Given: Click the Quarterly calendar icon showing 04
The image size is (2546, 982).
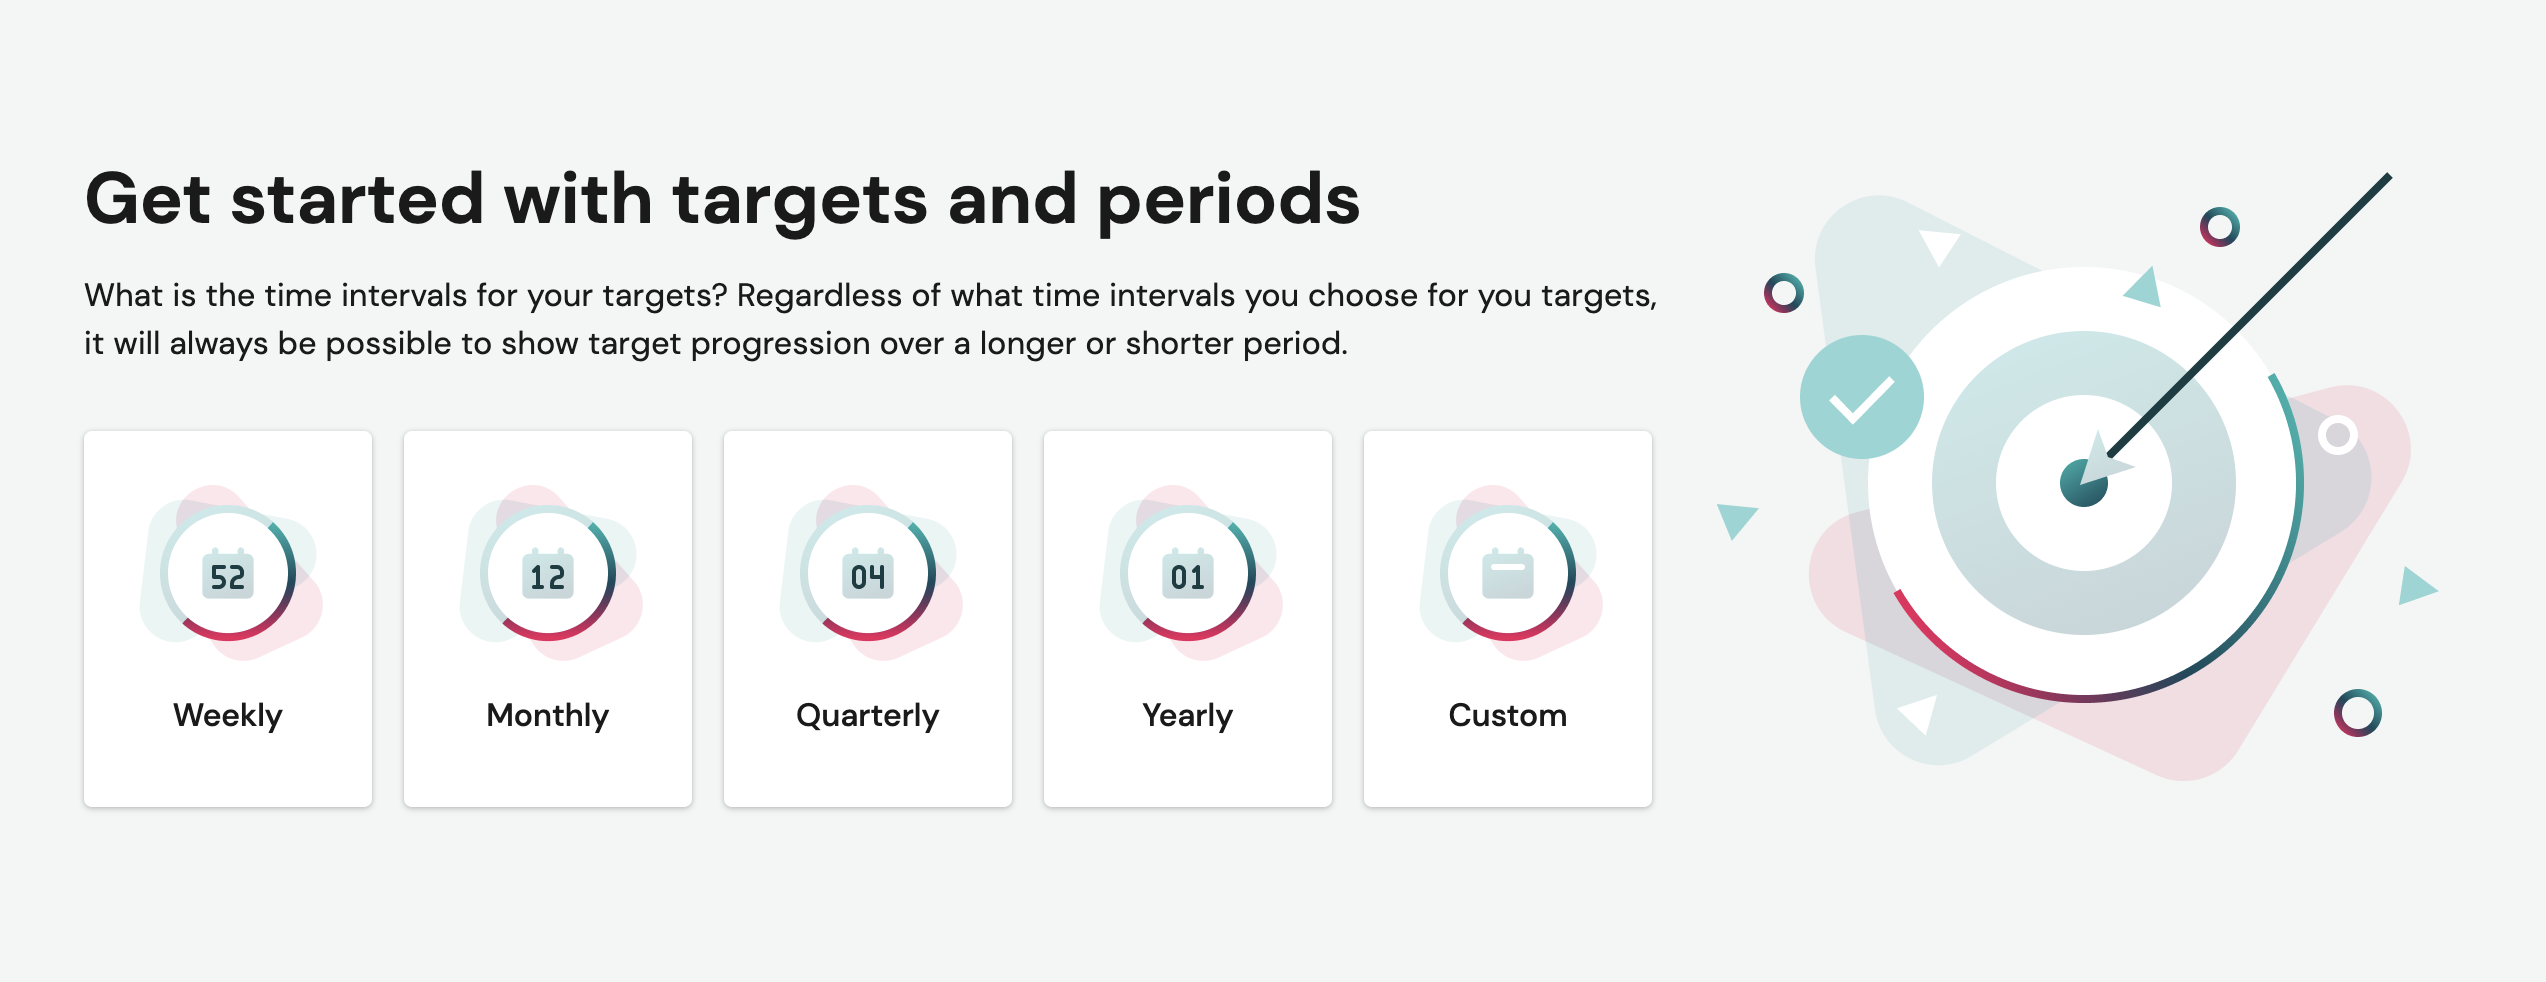Looking at the screenshot, I should click(x=868, y=574).
